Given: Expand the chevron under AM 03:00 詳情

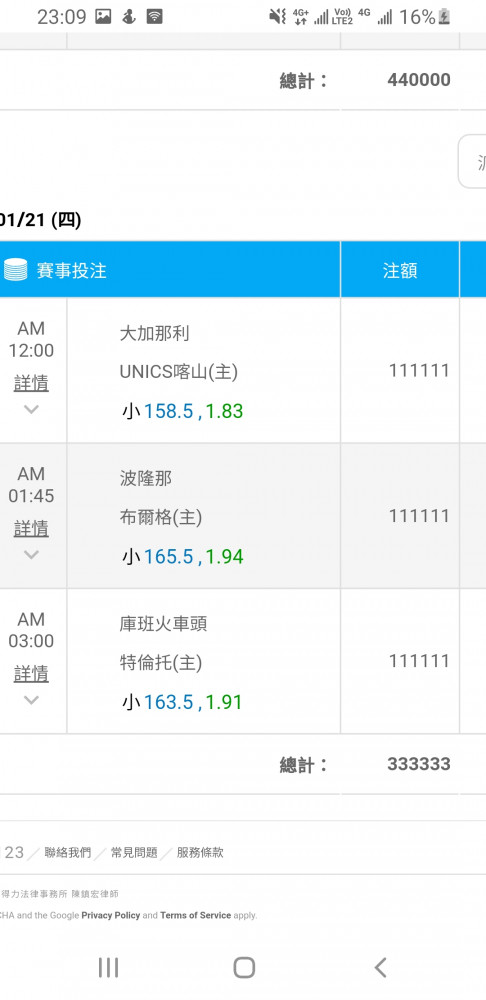Looking at the screenshot, I should coord(31,700).
